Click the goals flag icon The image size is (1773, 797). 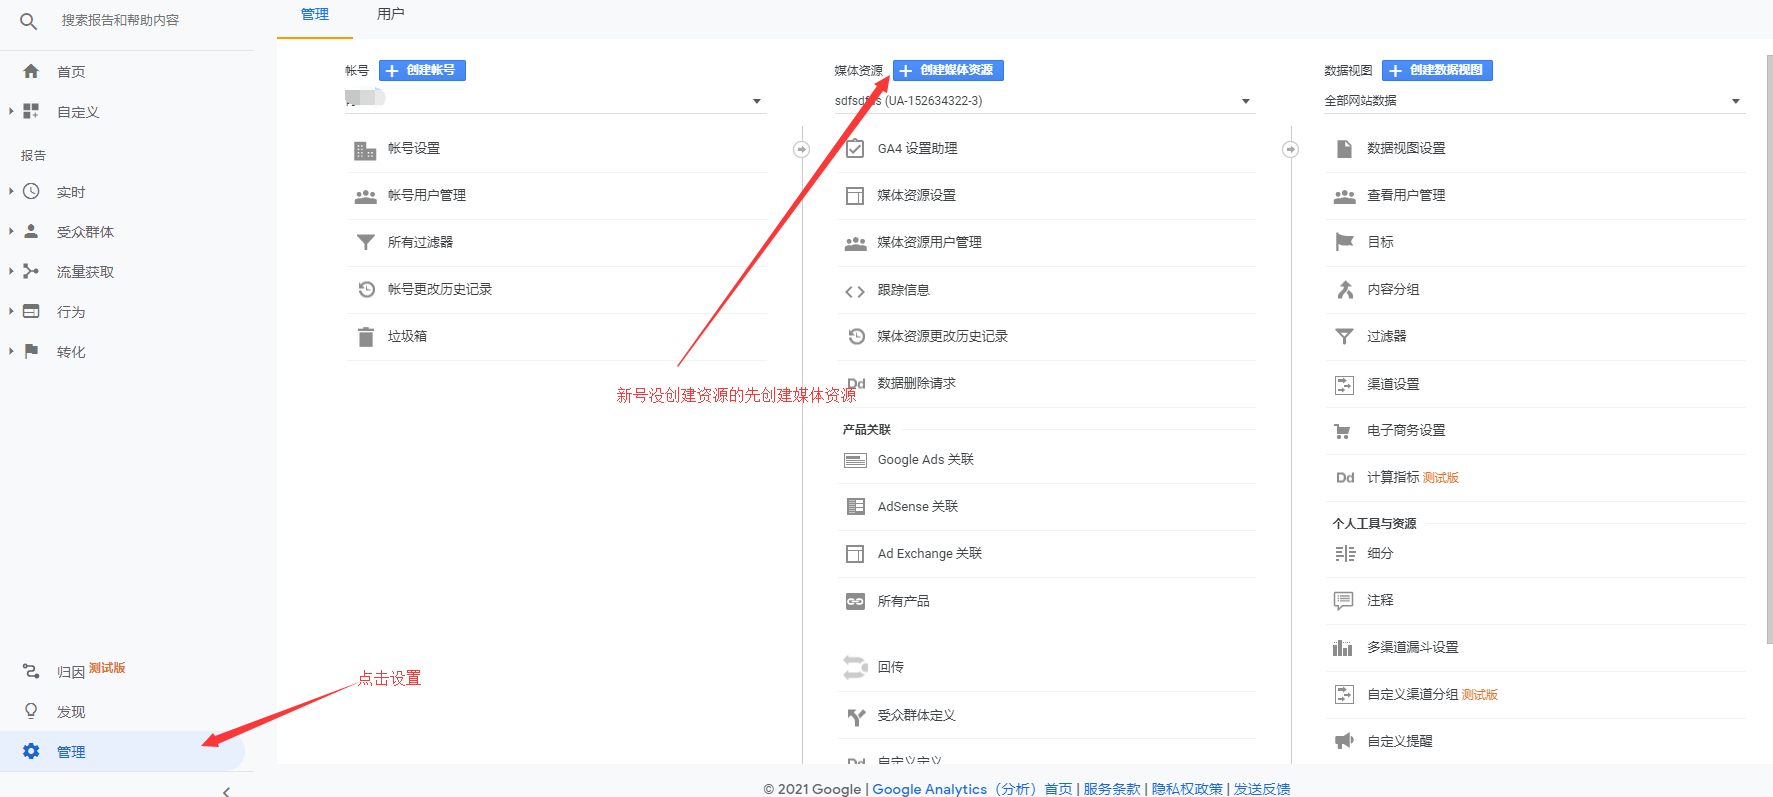point(1344,242)
